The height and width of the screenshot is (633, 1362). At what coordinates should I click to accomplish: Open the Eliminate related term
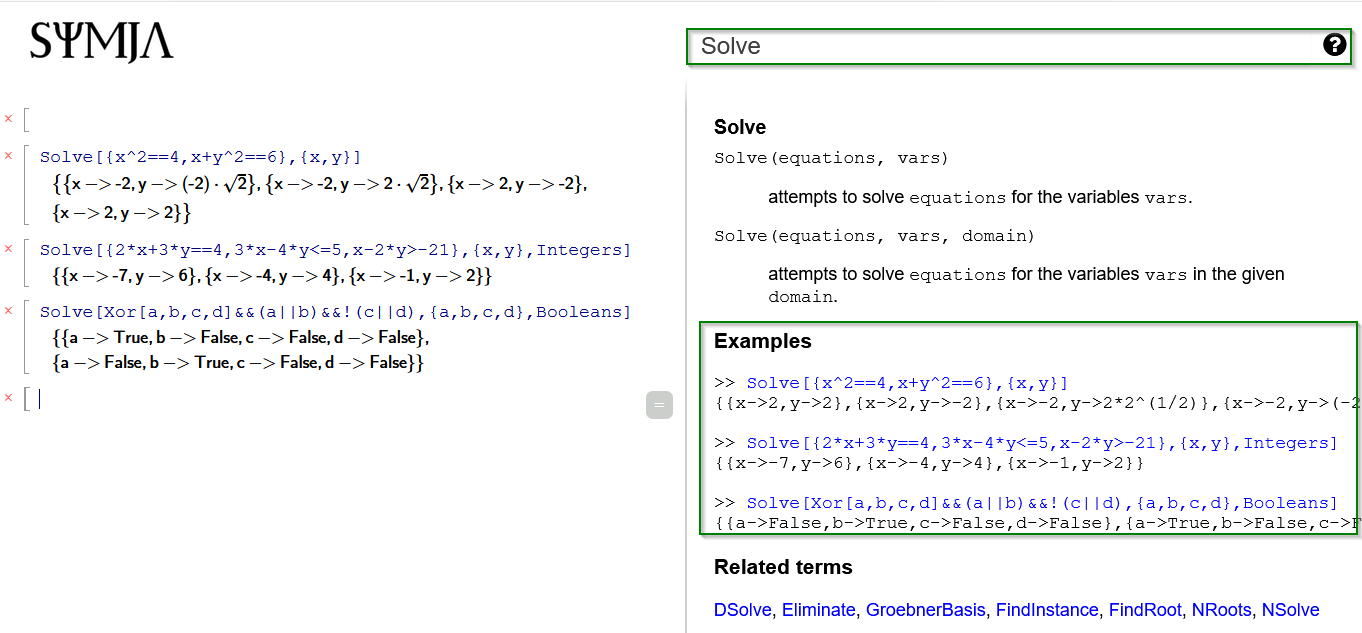pyautogui.click(x=818, y=610)
